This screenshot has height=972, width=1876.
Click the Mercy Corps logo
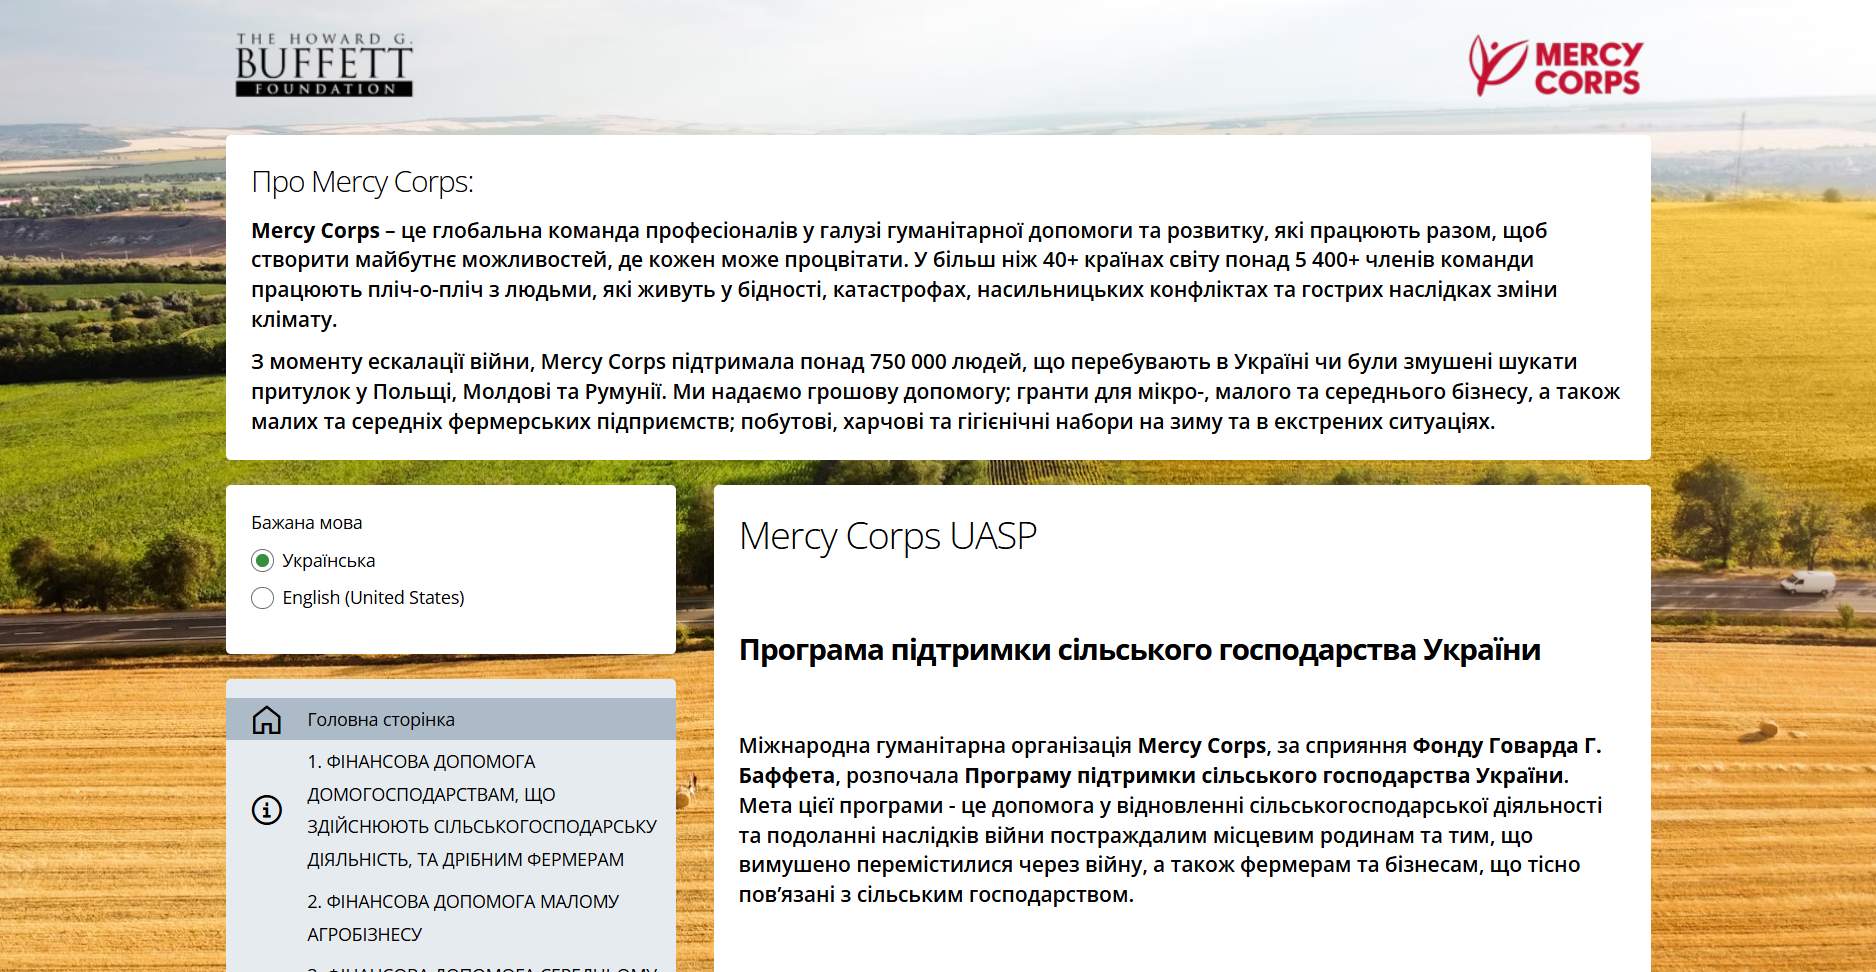pyautogui.click(x=1555, y=66)
